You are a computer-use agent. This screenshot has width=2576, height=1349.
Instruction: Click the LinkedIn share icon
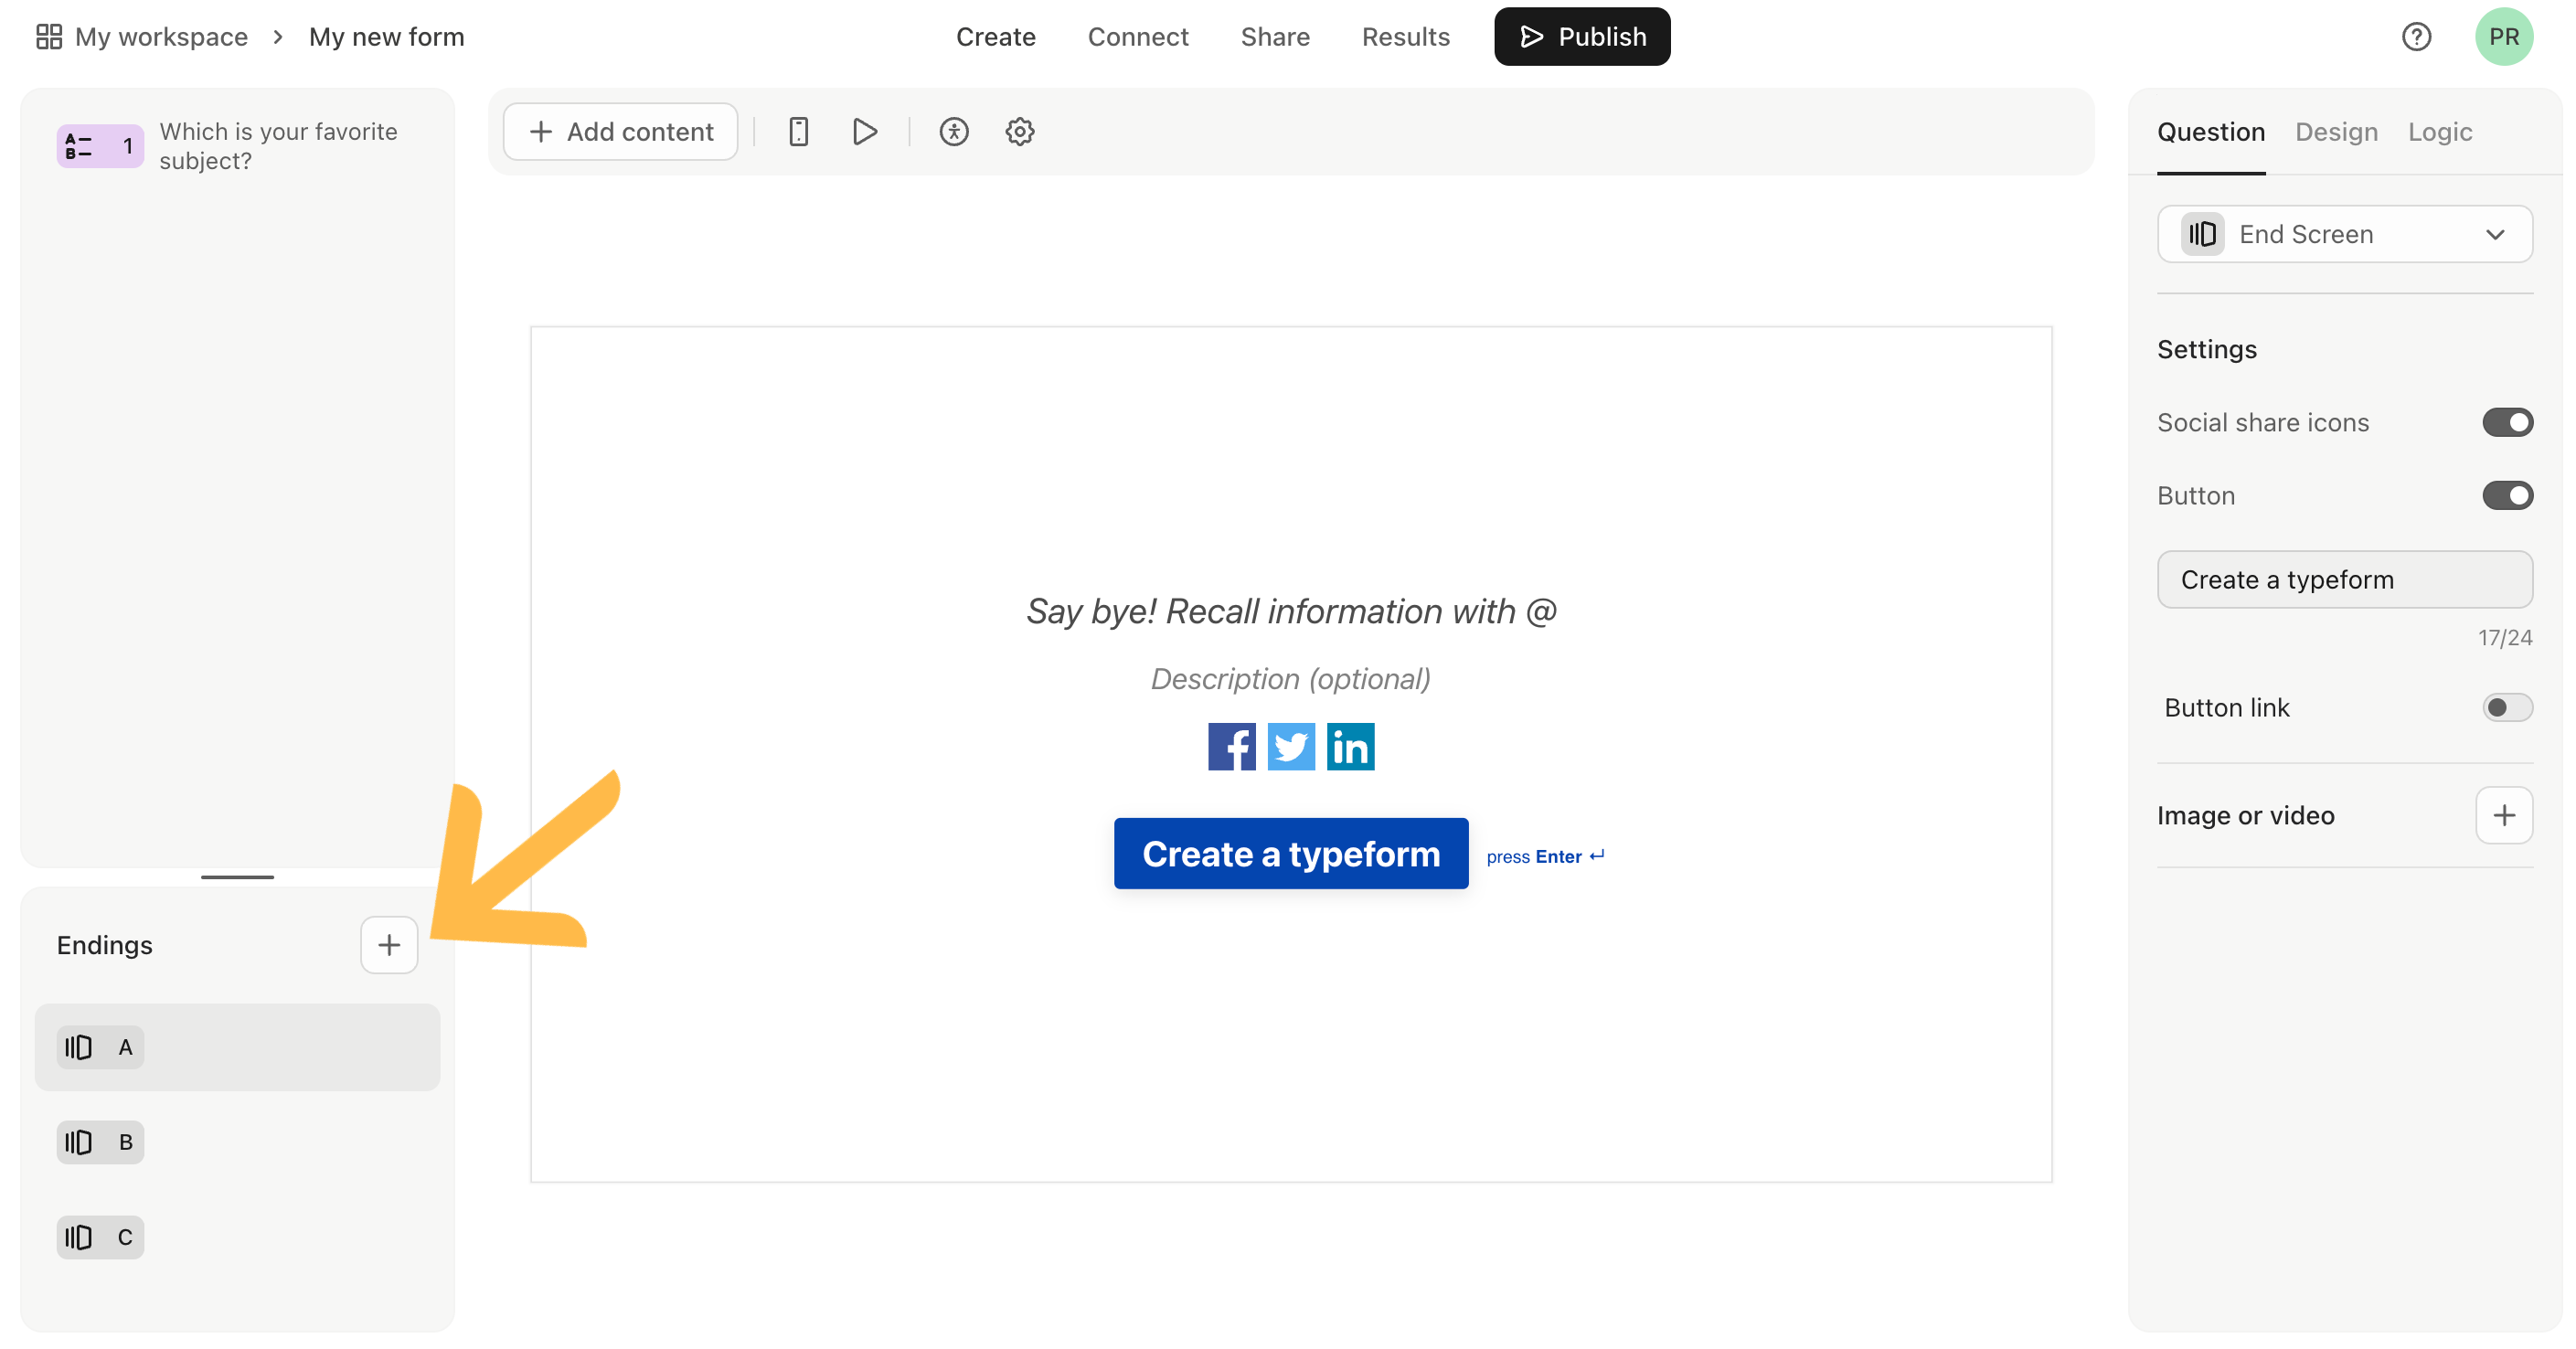(x=1350, y=746)
